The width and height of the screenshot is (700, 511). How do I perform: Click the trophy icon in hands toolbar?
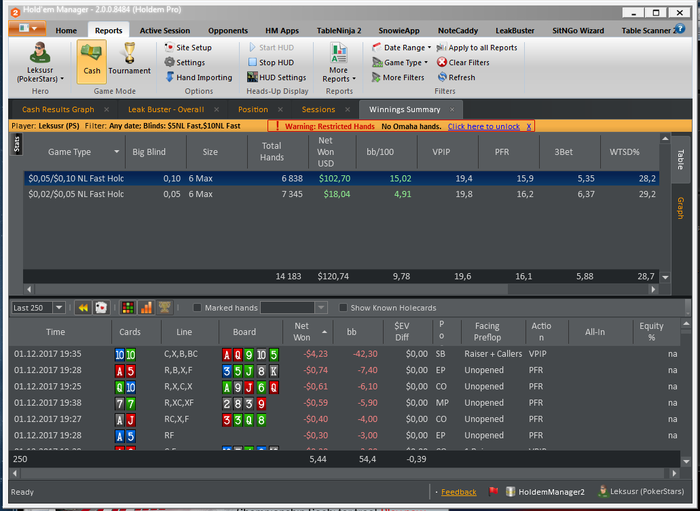point(165,307)
